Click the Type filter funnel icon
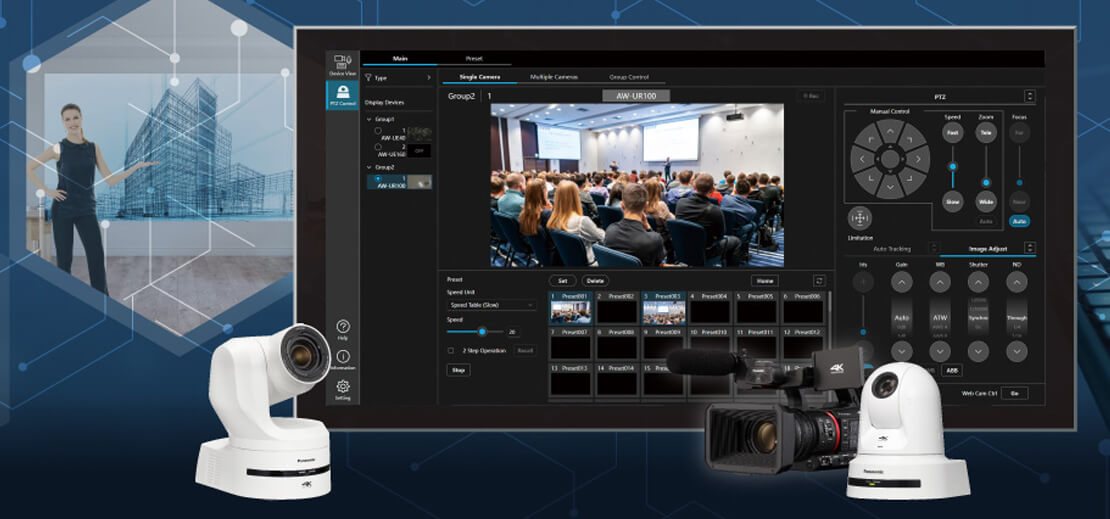This screenshot has height=519, width=1110. pyautogui.click(x=369, y=77)
